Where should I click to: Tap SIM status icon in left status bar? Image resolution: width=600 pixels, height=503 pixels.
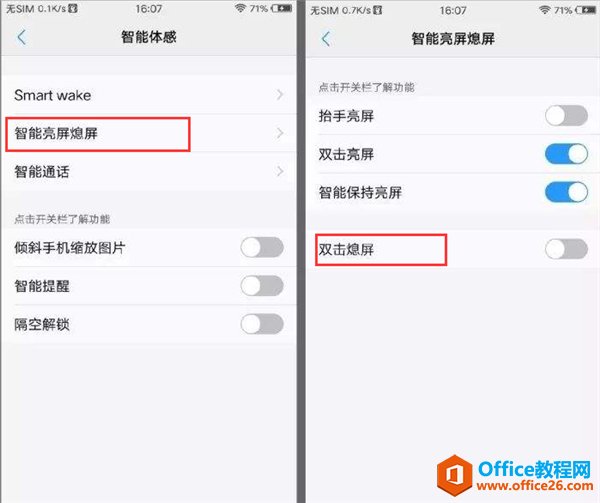tap(73, 8)
